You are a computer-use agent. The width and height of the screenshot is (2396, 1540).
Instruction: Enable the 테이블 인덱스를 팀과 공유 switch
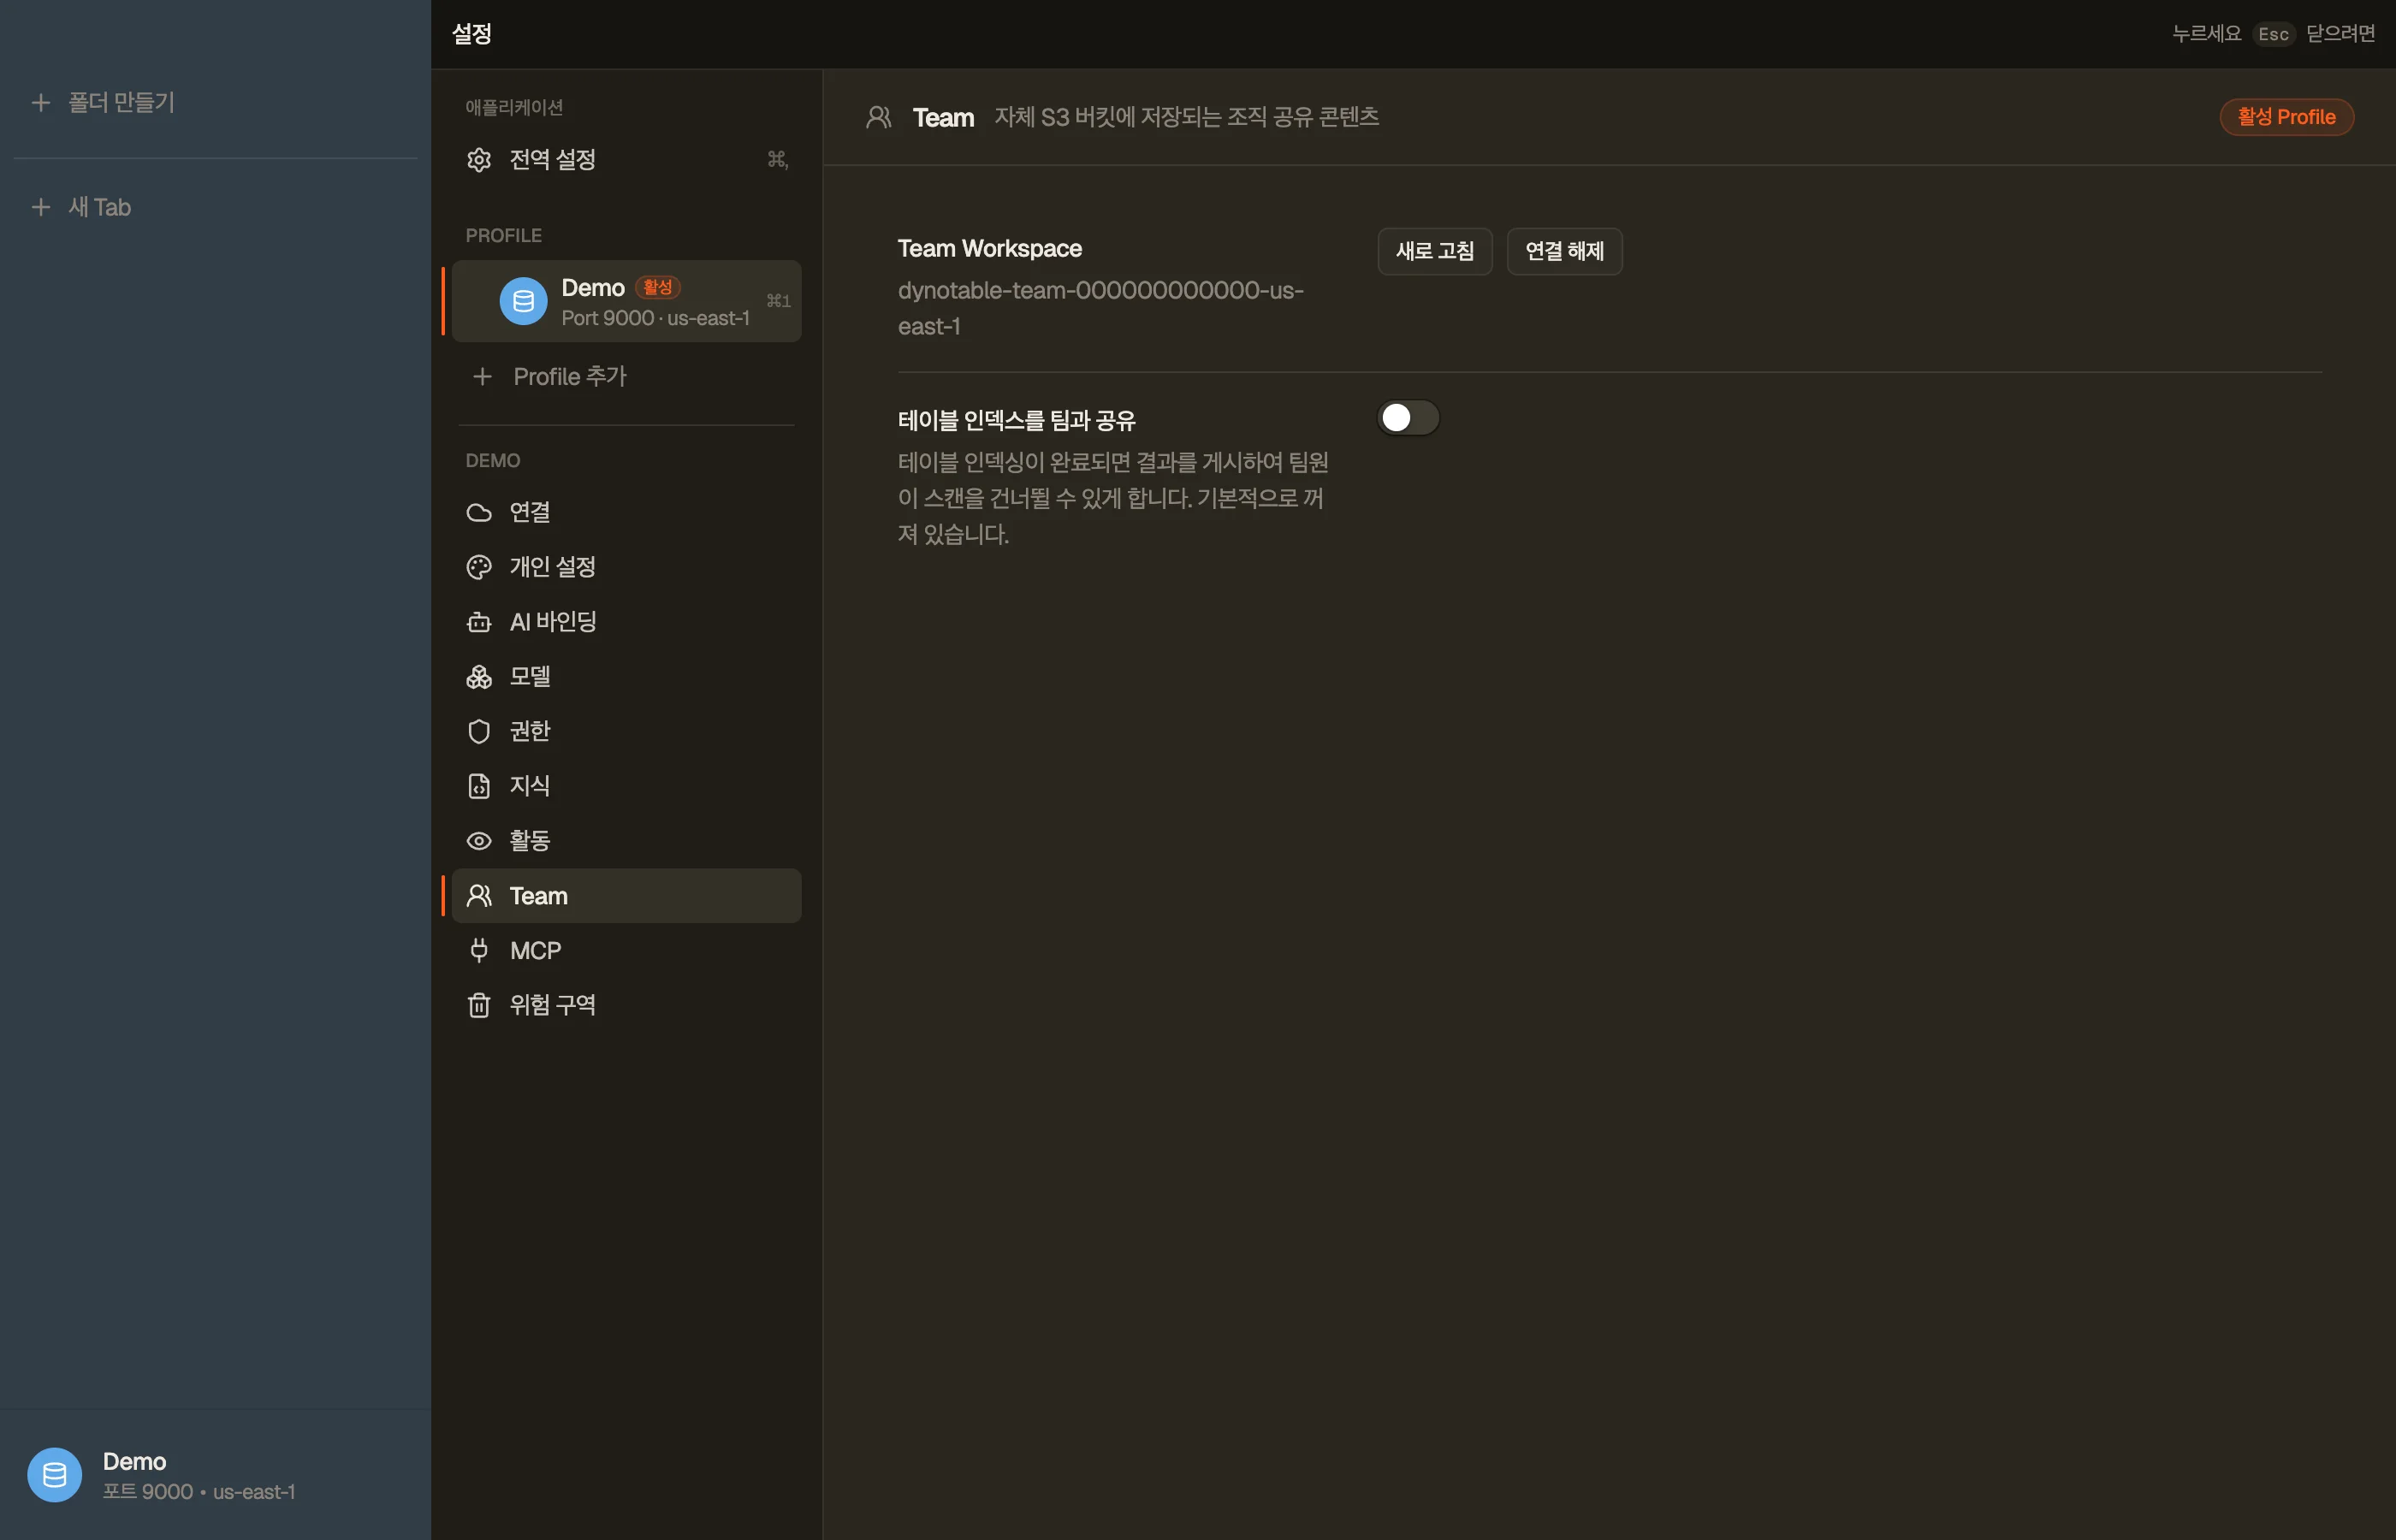coord(1408,418)
